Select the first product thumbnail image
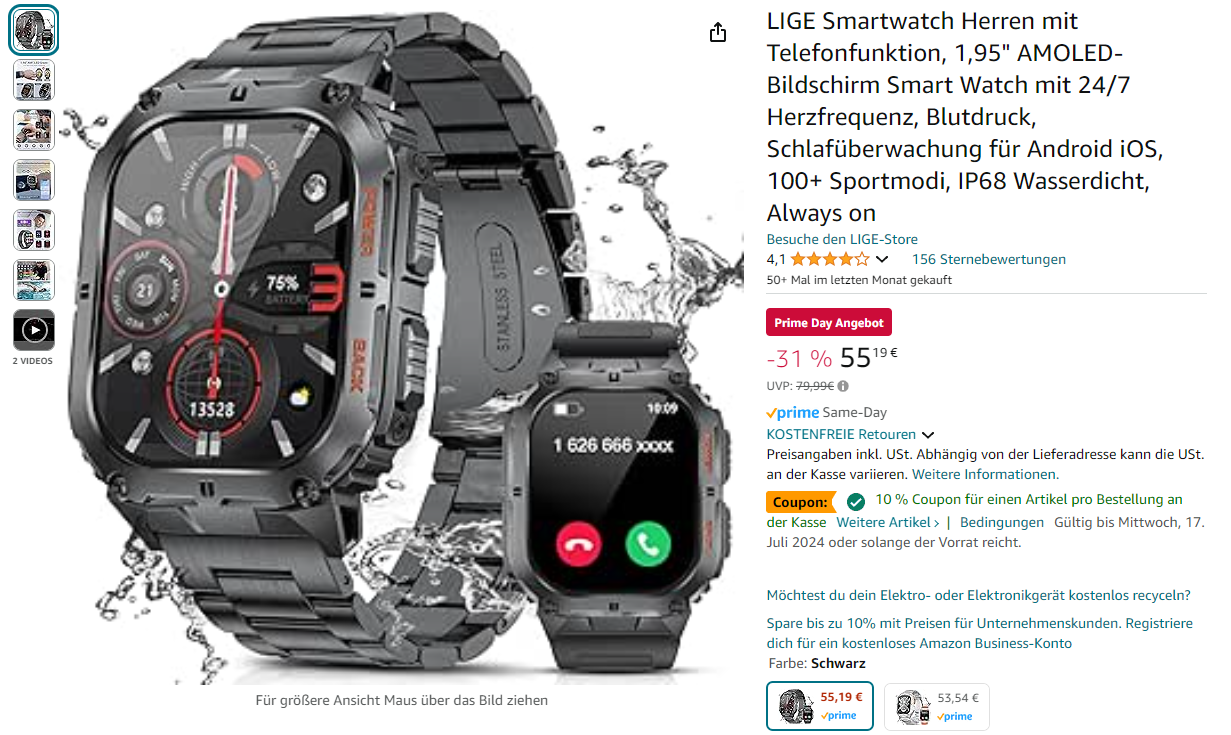Image resolution: width=1231 pixels, height=735 pixels. [34, 30]
